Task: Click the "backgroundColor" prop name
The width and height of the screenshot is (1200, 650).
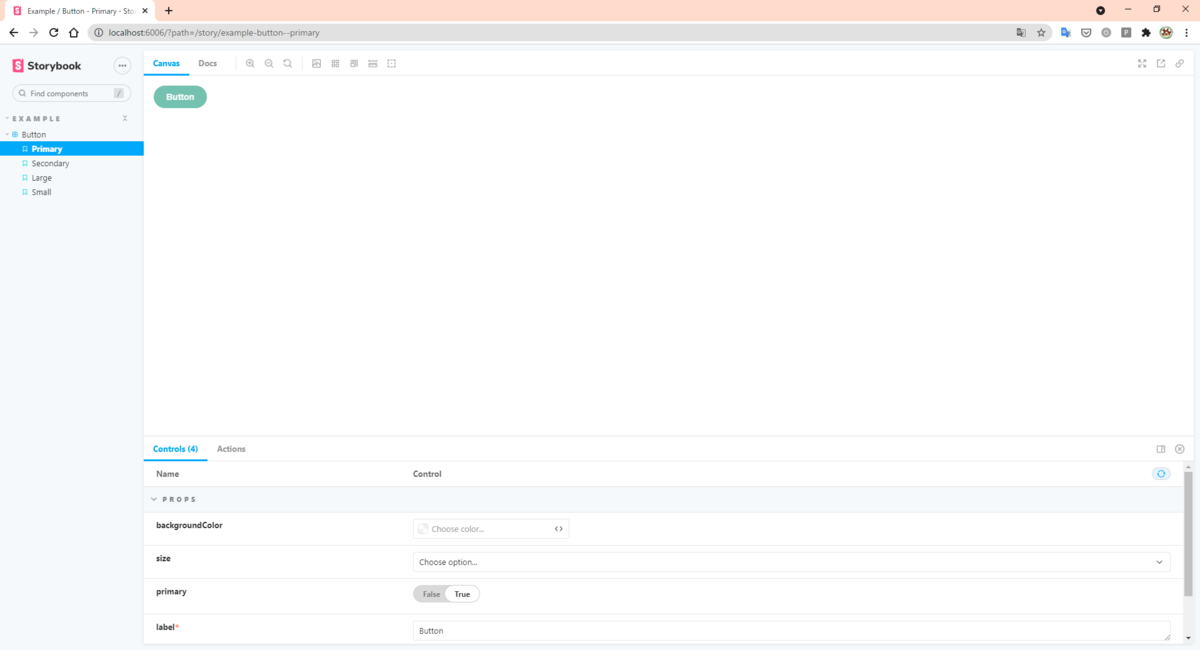Action: [189, 525]
